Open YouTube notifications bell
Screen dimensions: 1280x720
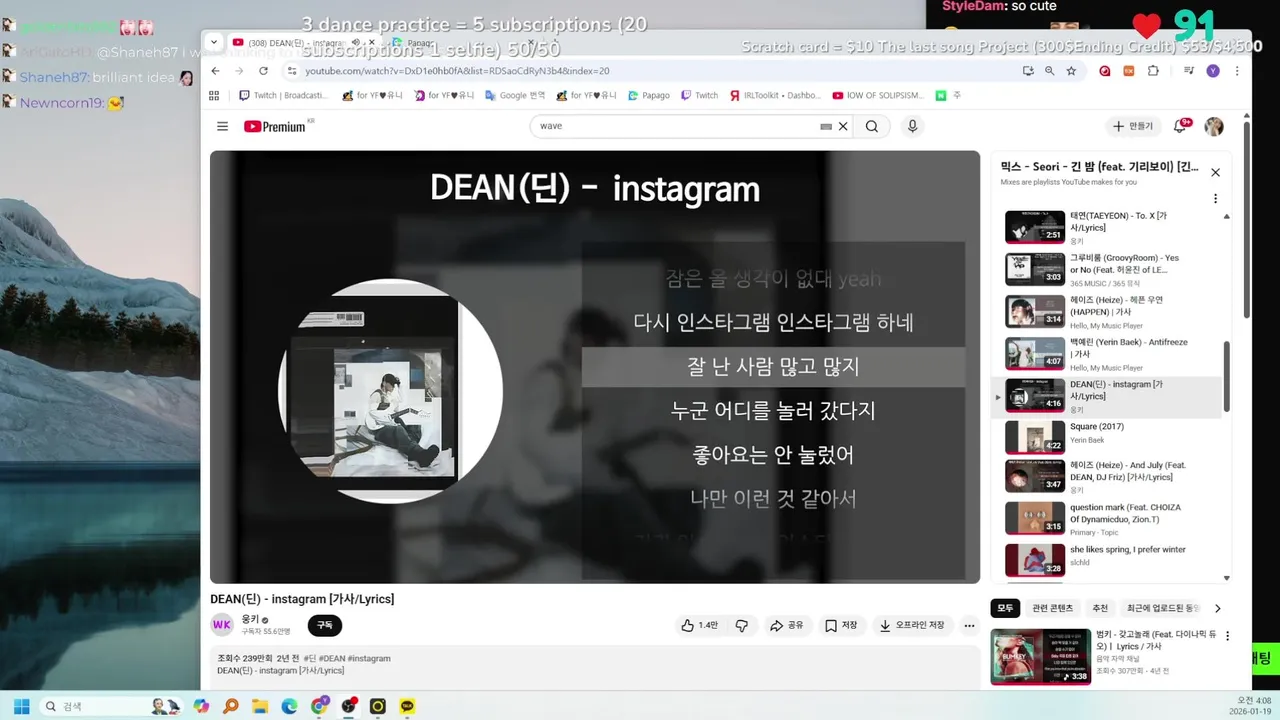[1180, 126]
